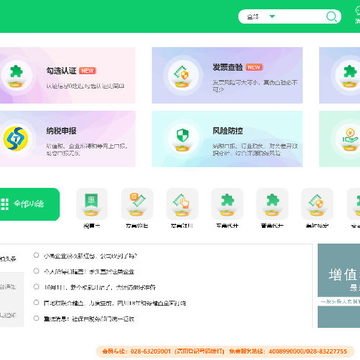Open the puzzle shortcut beside the ticket-shield shortcut
This screenshot has height=360, width=360.
(x=272, y=204)
